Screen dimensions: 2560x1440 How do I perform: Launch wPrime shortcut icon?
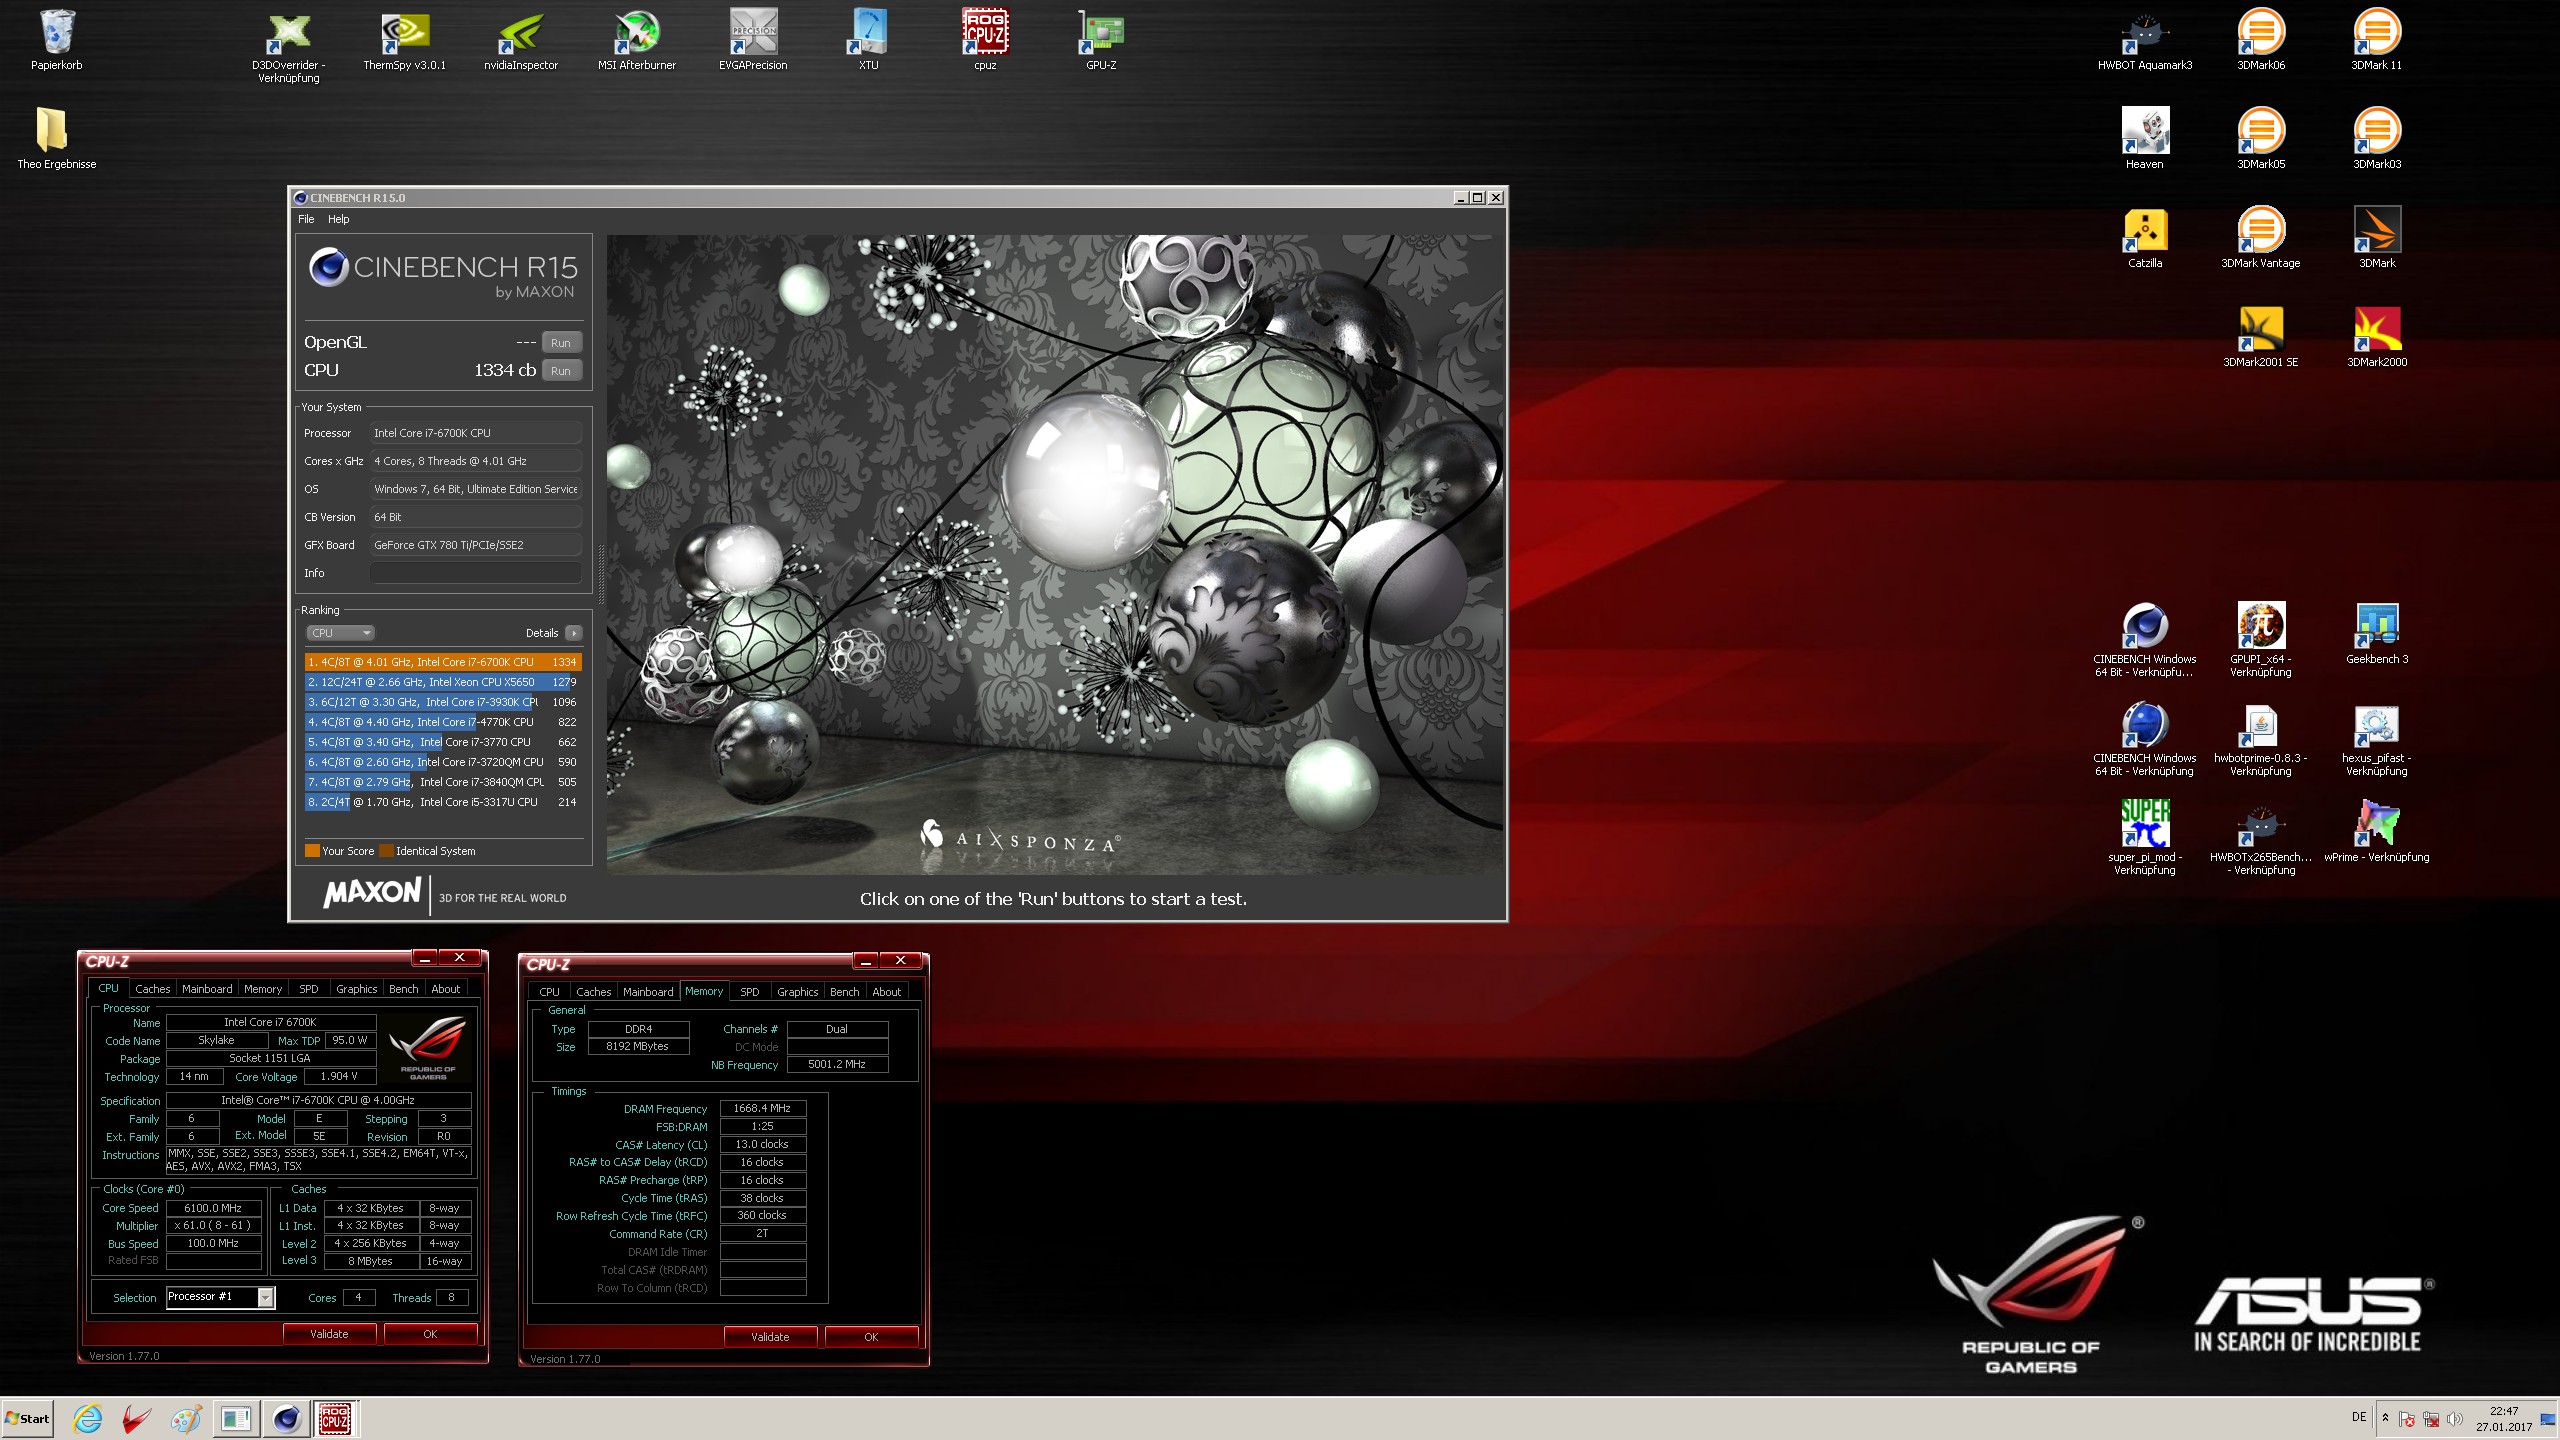click(2377, 832)
